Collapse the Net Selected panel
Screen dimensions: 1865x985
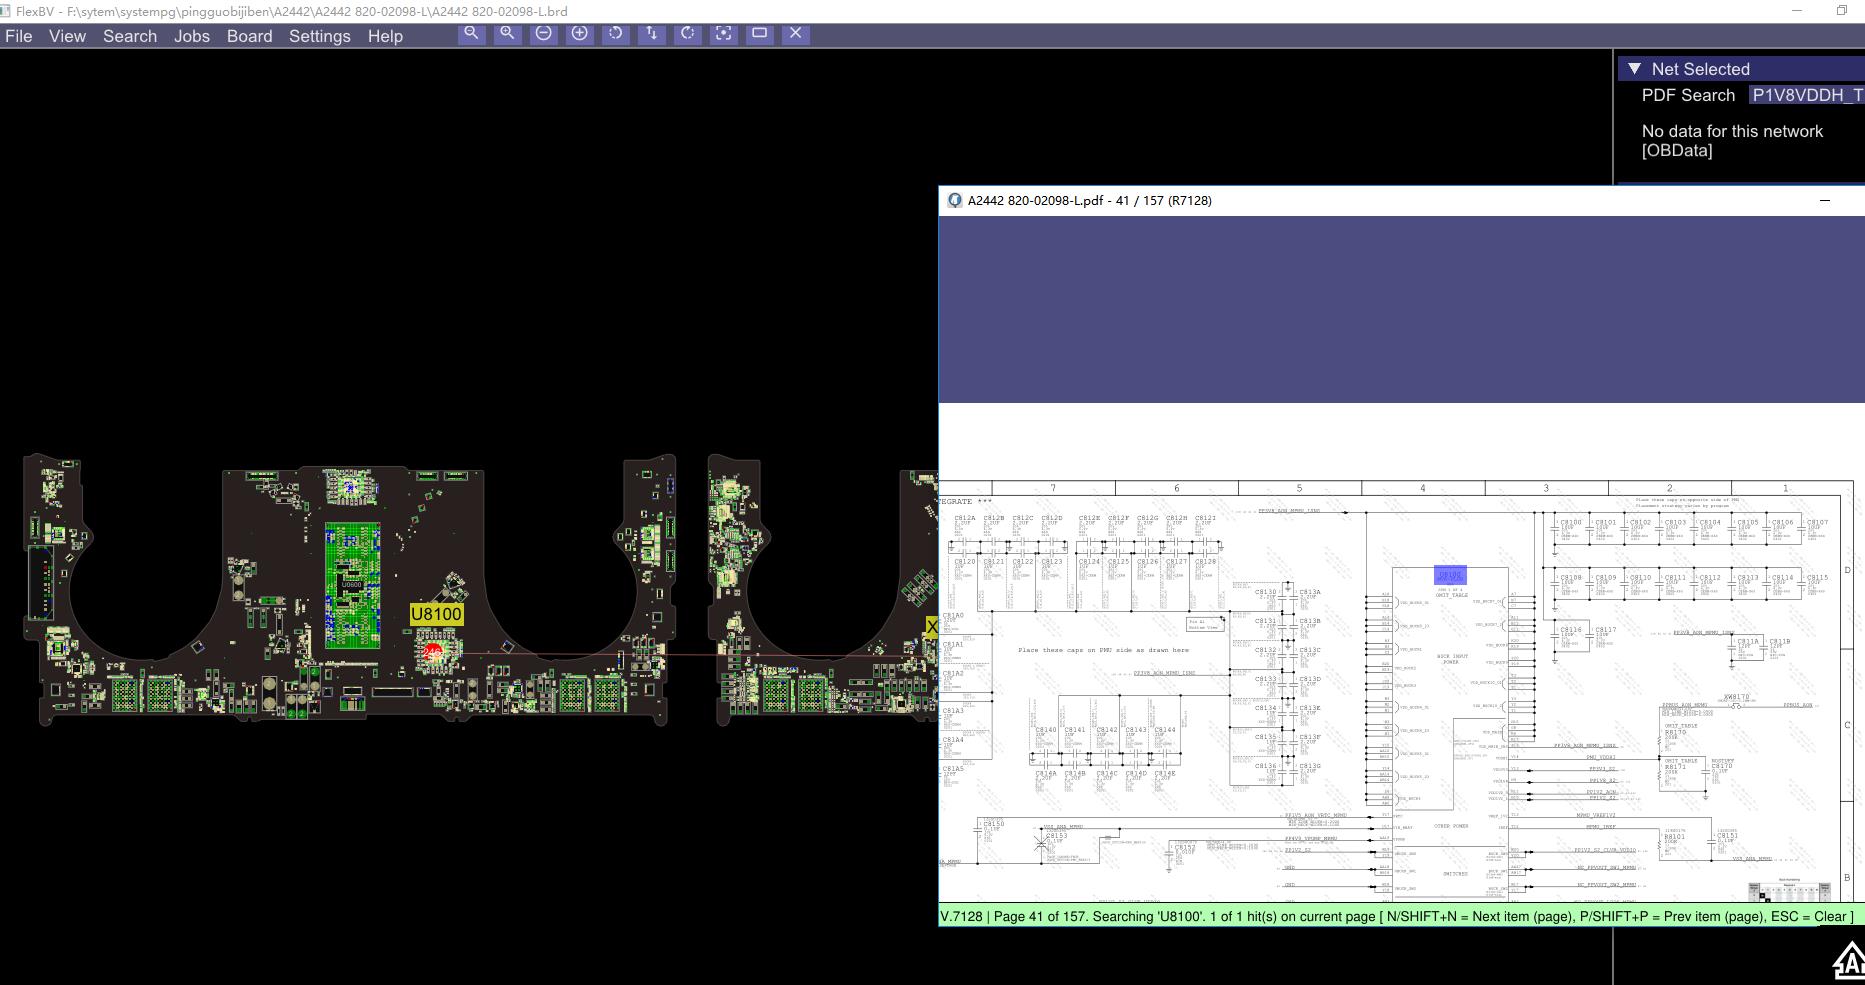pos(1634,69)
